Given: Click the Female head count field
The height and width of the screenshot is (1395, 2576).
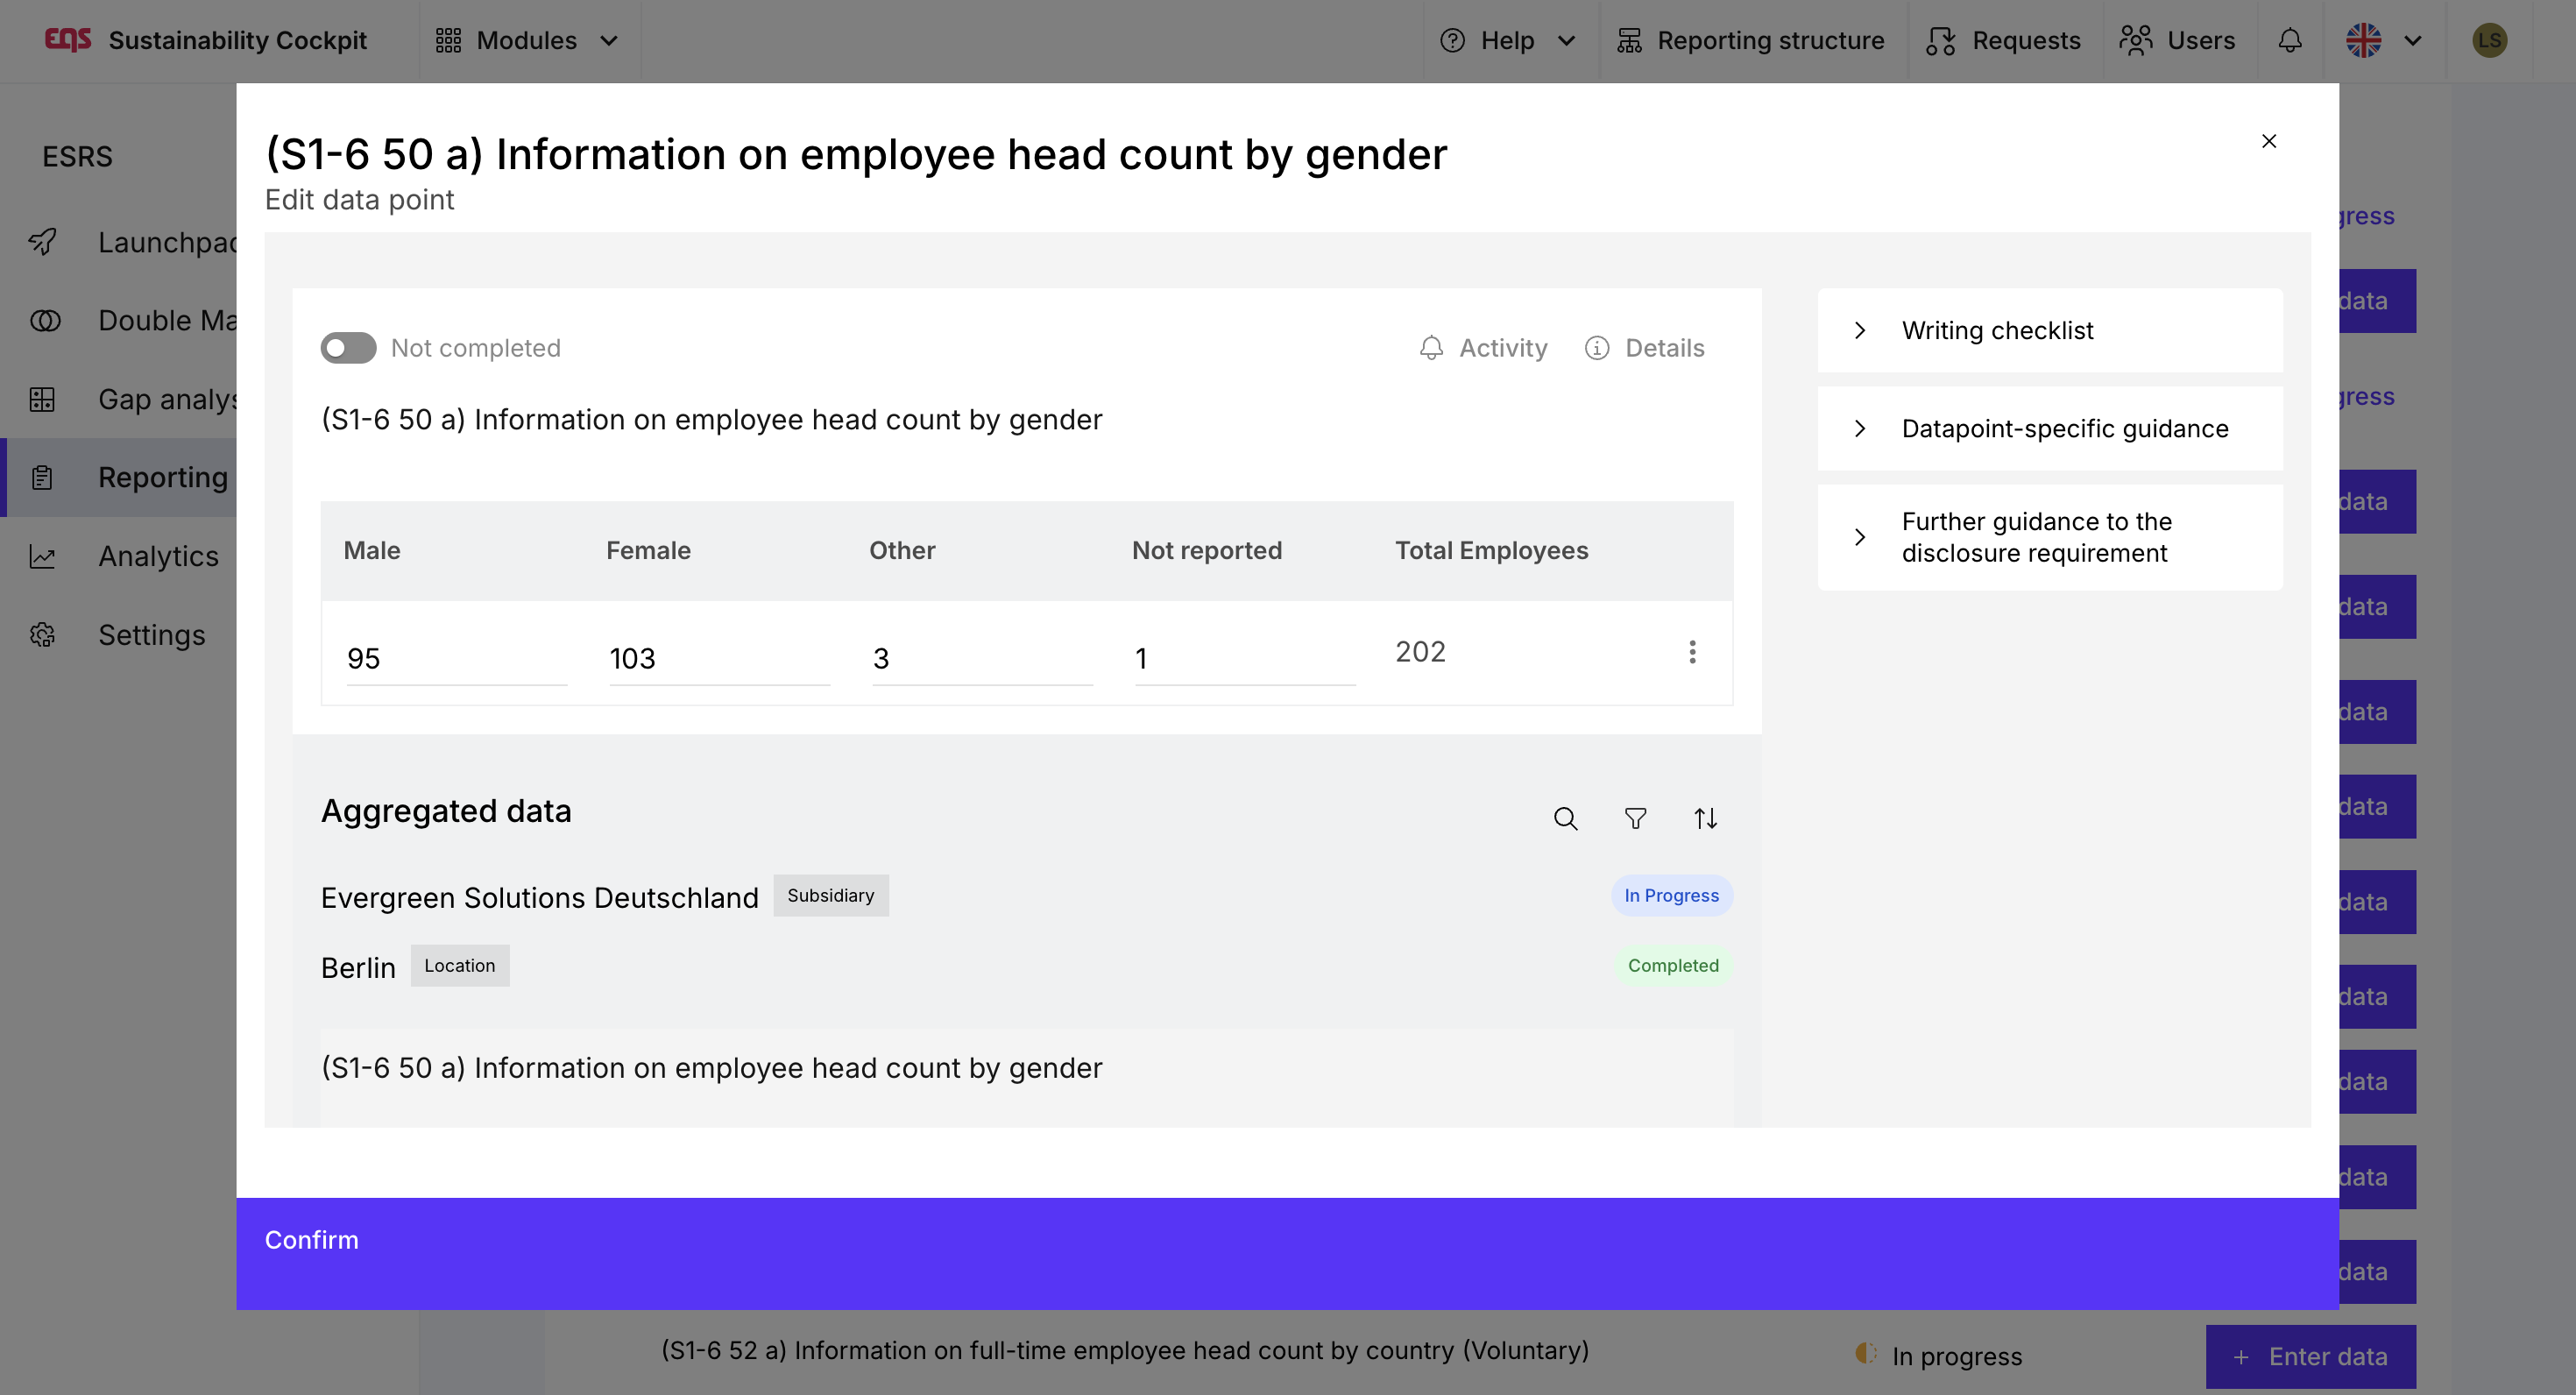Looking at the screenshot, I should pyautogui.click(x=718, y=658).
